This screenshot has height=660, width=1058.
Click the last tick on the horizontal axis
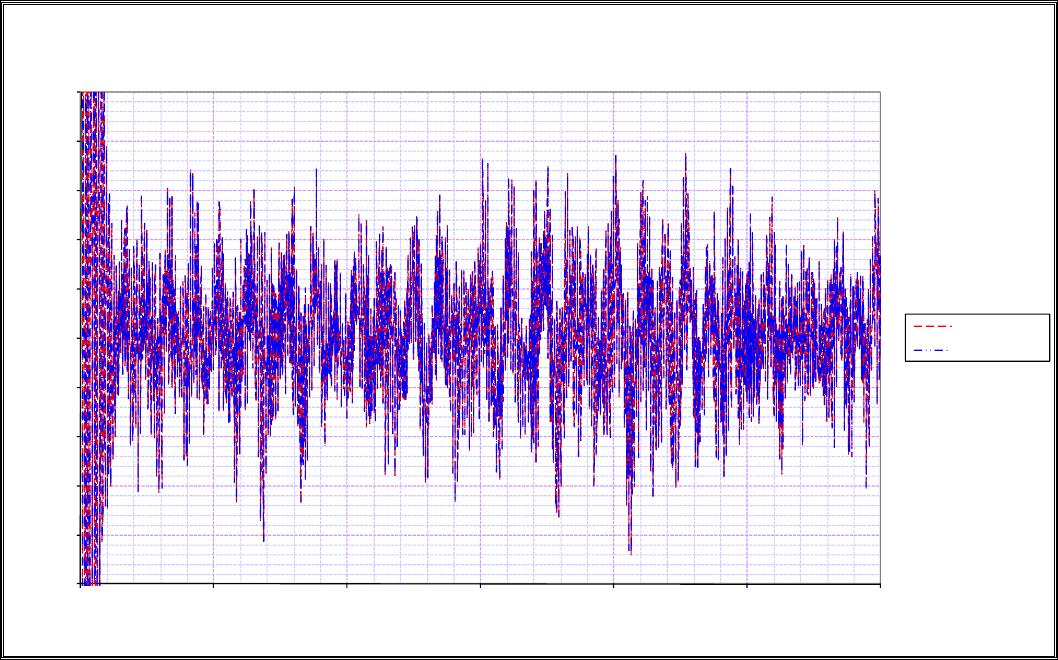pyautogui.click(x=880, y=586)
